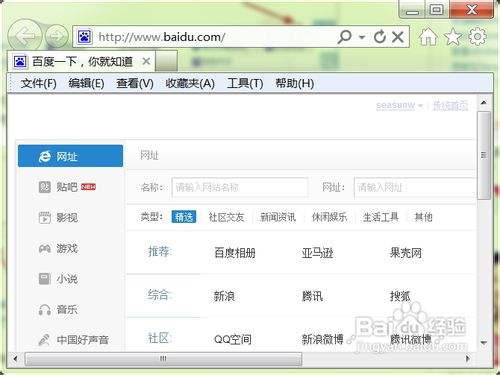Click the QQ空间 site link

tap(233, 339)
